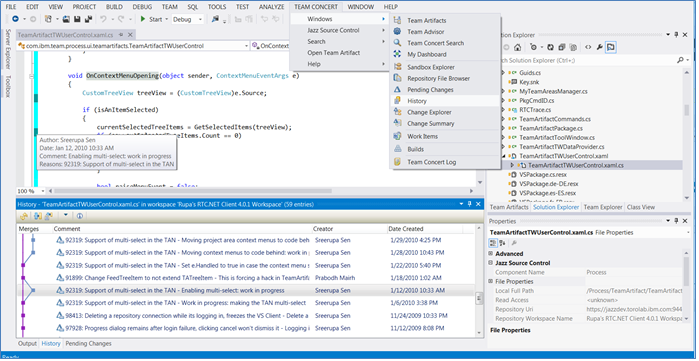Expand Jazz Source Control submenu

click(340, 30)
